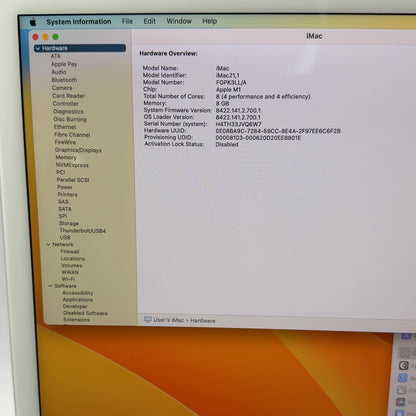Select Applications under Software
The image size is (416, 416).
[x=78, y=299]
